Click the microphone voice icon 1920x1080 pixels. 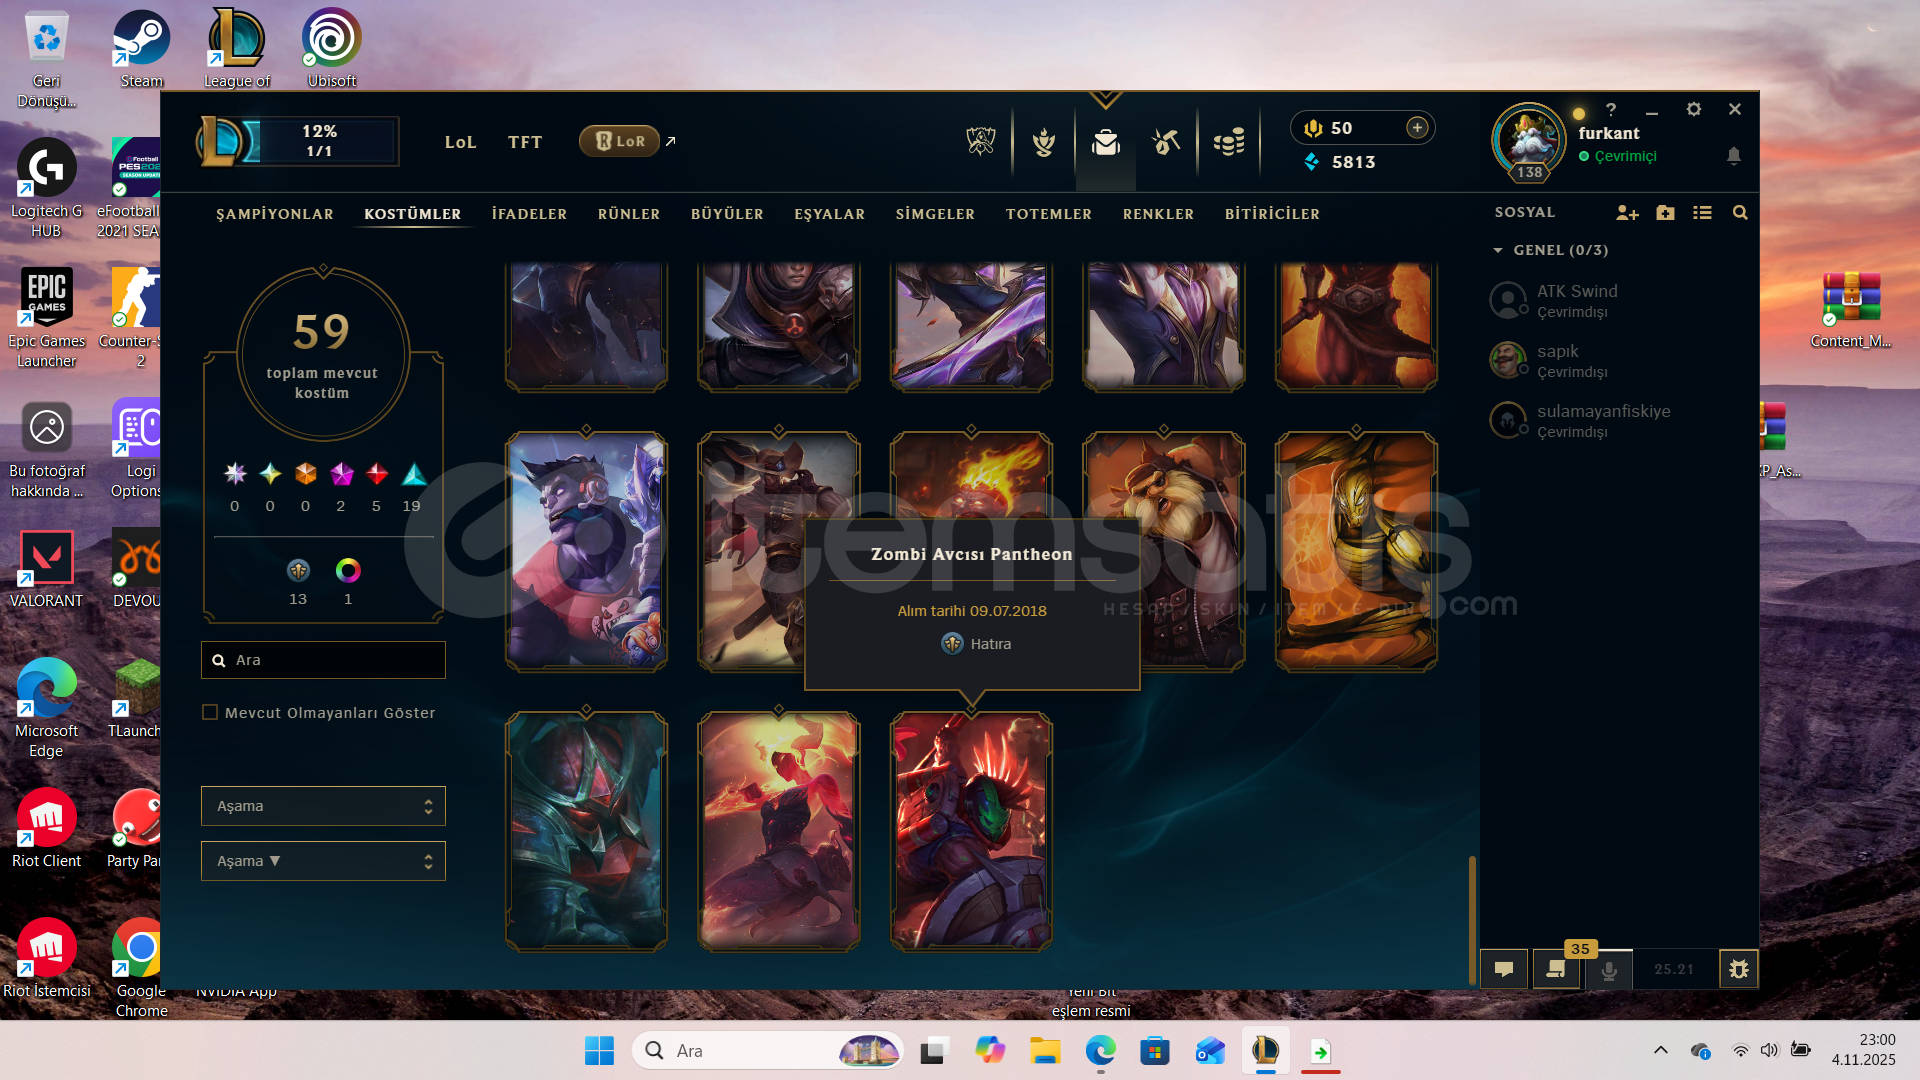[1608, 970]
